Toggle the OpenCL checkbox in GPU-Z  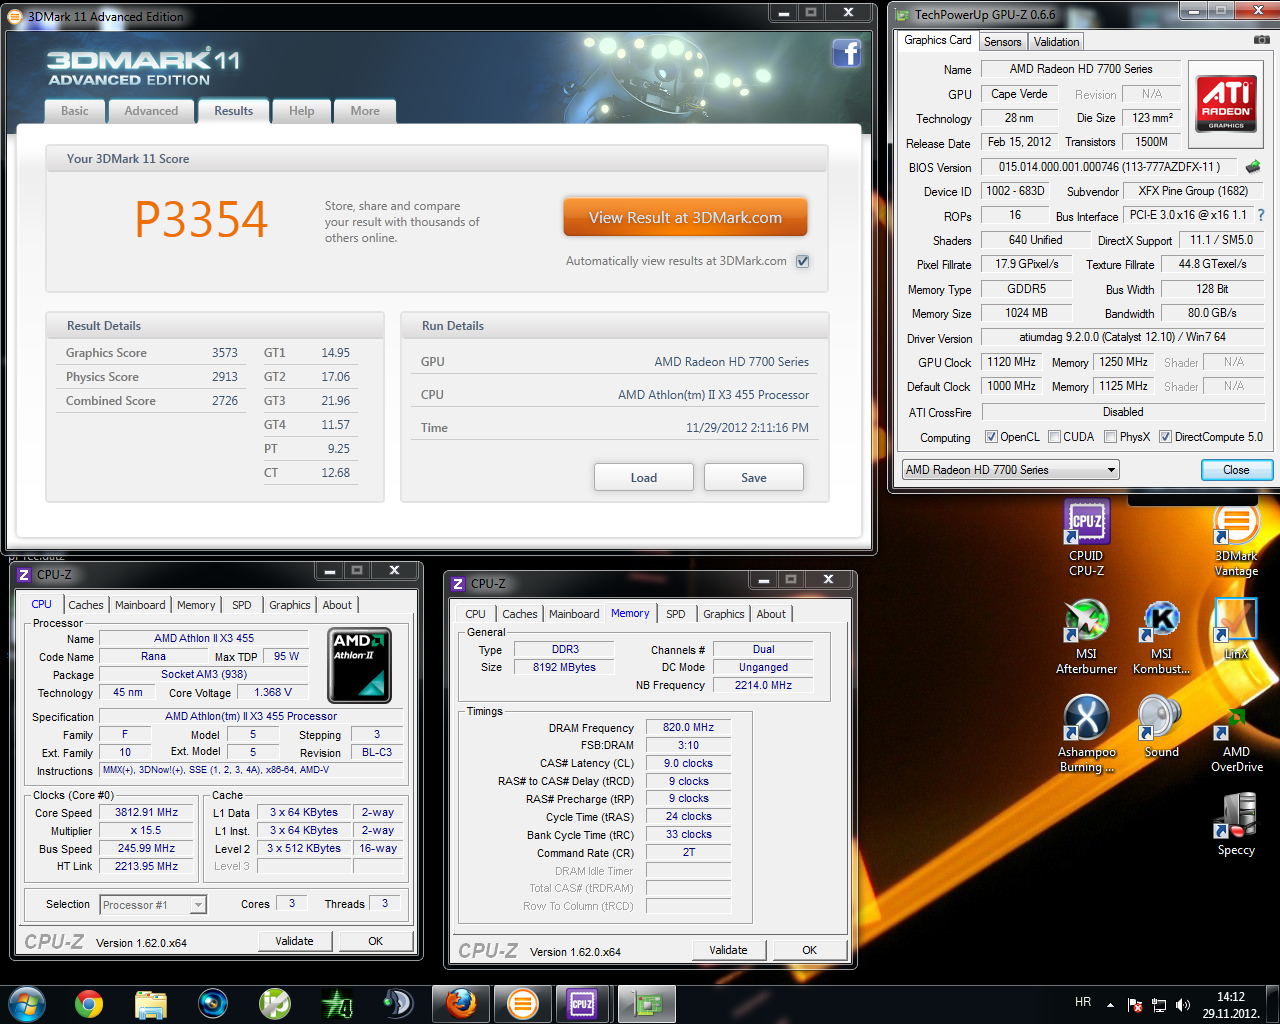(x=991, y=437)
